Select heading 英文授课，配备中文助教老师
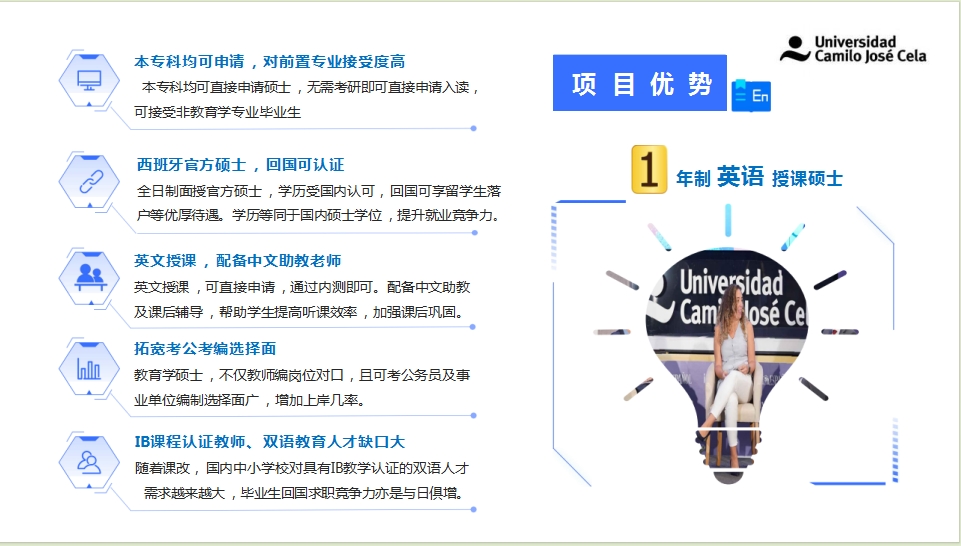Screen dimensions: 961x546 (238, 261)
